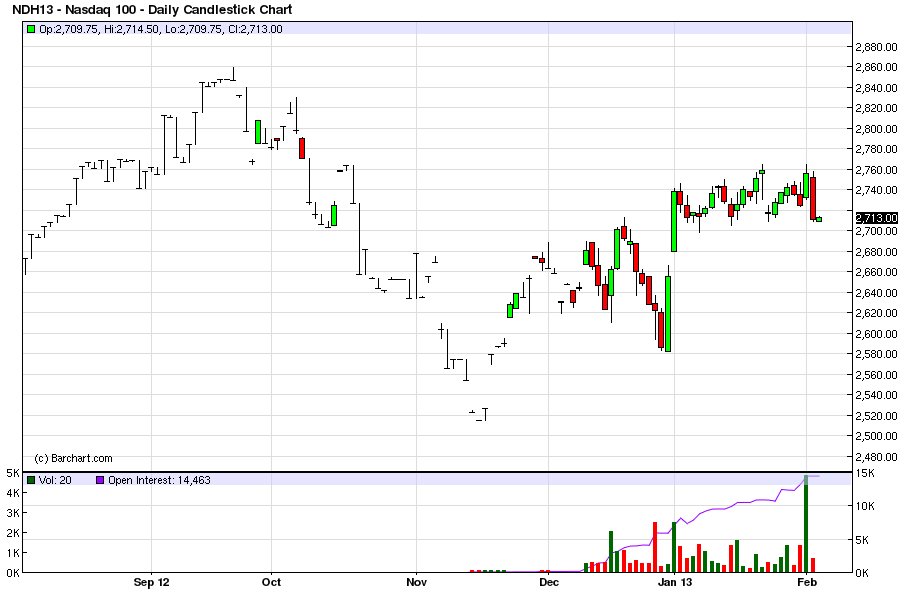Viewport: 909px width, 599px height.
Task: Select the 'Op:2,709.75' OHLC readout text
Action: click(68, 29)
